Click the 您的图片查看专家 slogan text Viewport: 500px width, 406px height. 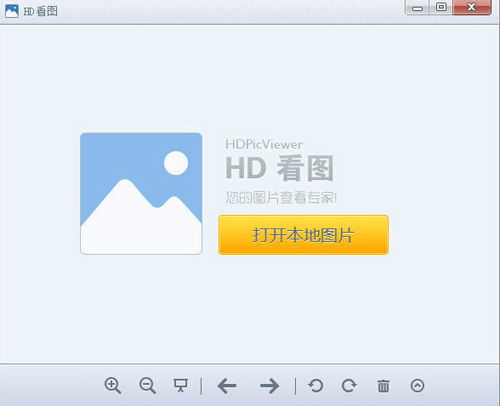pos(280,198)
